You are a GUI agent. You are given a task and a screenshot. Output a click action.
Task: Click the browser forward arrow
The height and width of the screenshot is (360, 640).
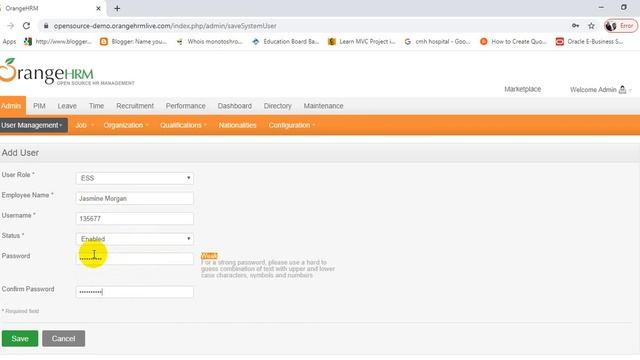click(11, 26)
